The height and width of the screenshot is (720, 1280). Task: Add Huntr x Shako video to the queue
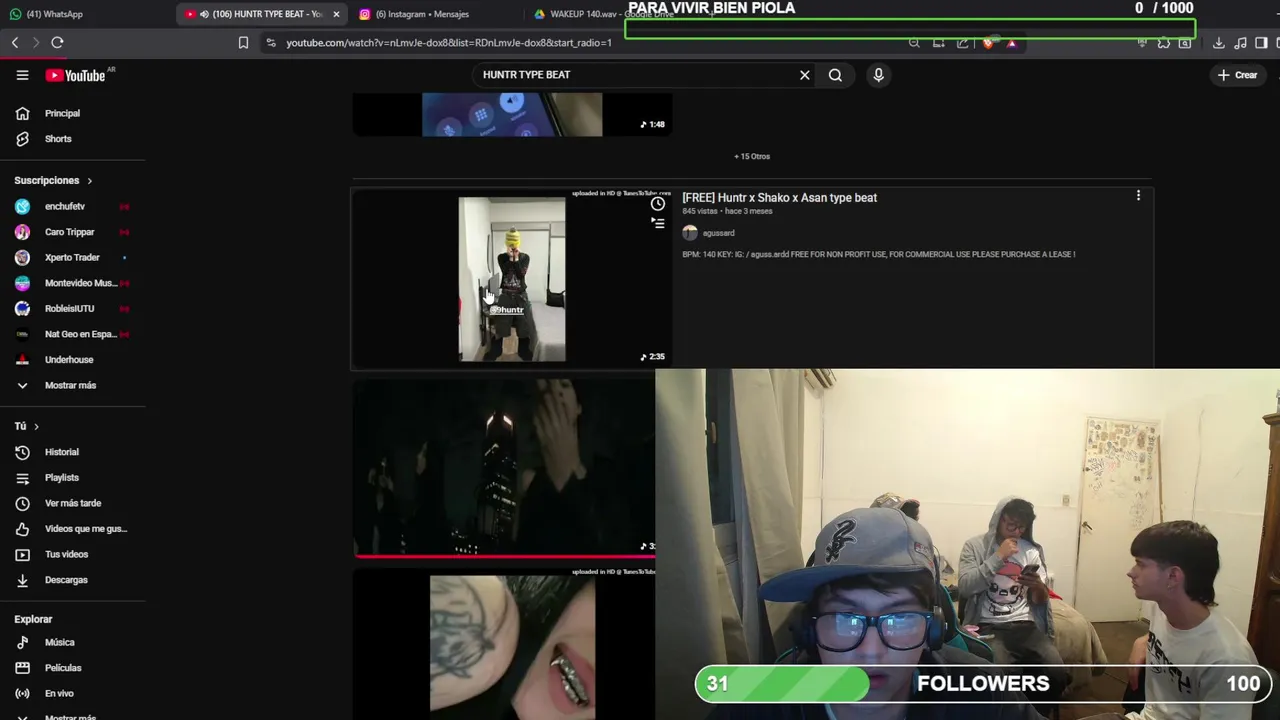pos(657,223)
